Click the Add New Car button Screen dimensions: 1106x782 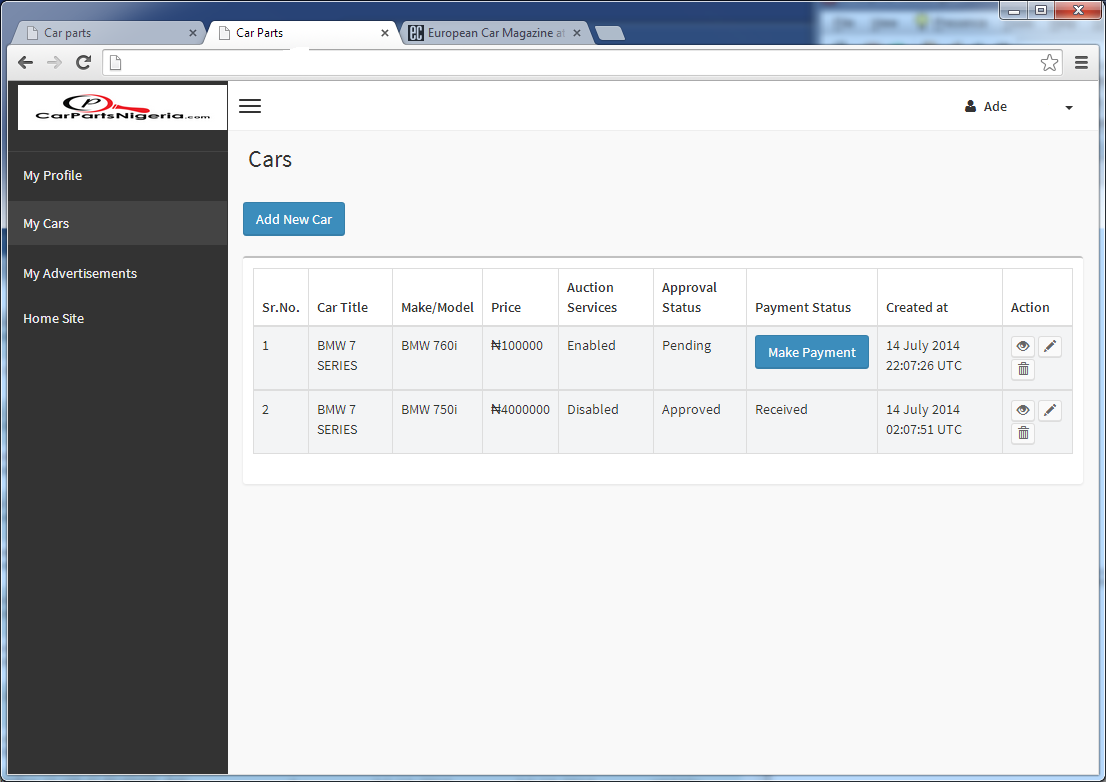293,219
